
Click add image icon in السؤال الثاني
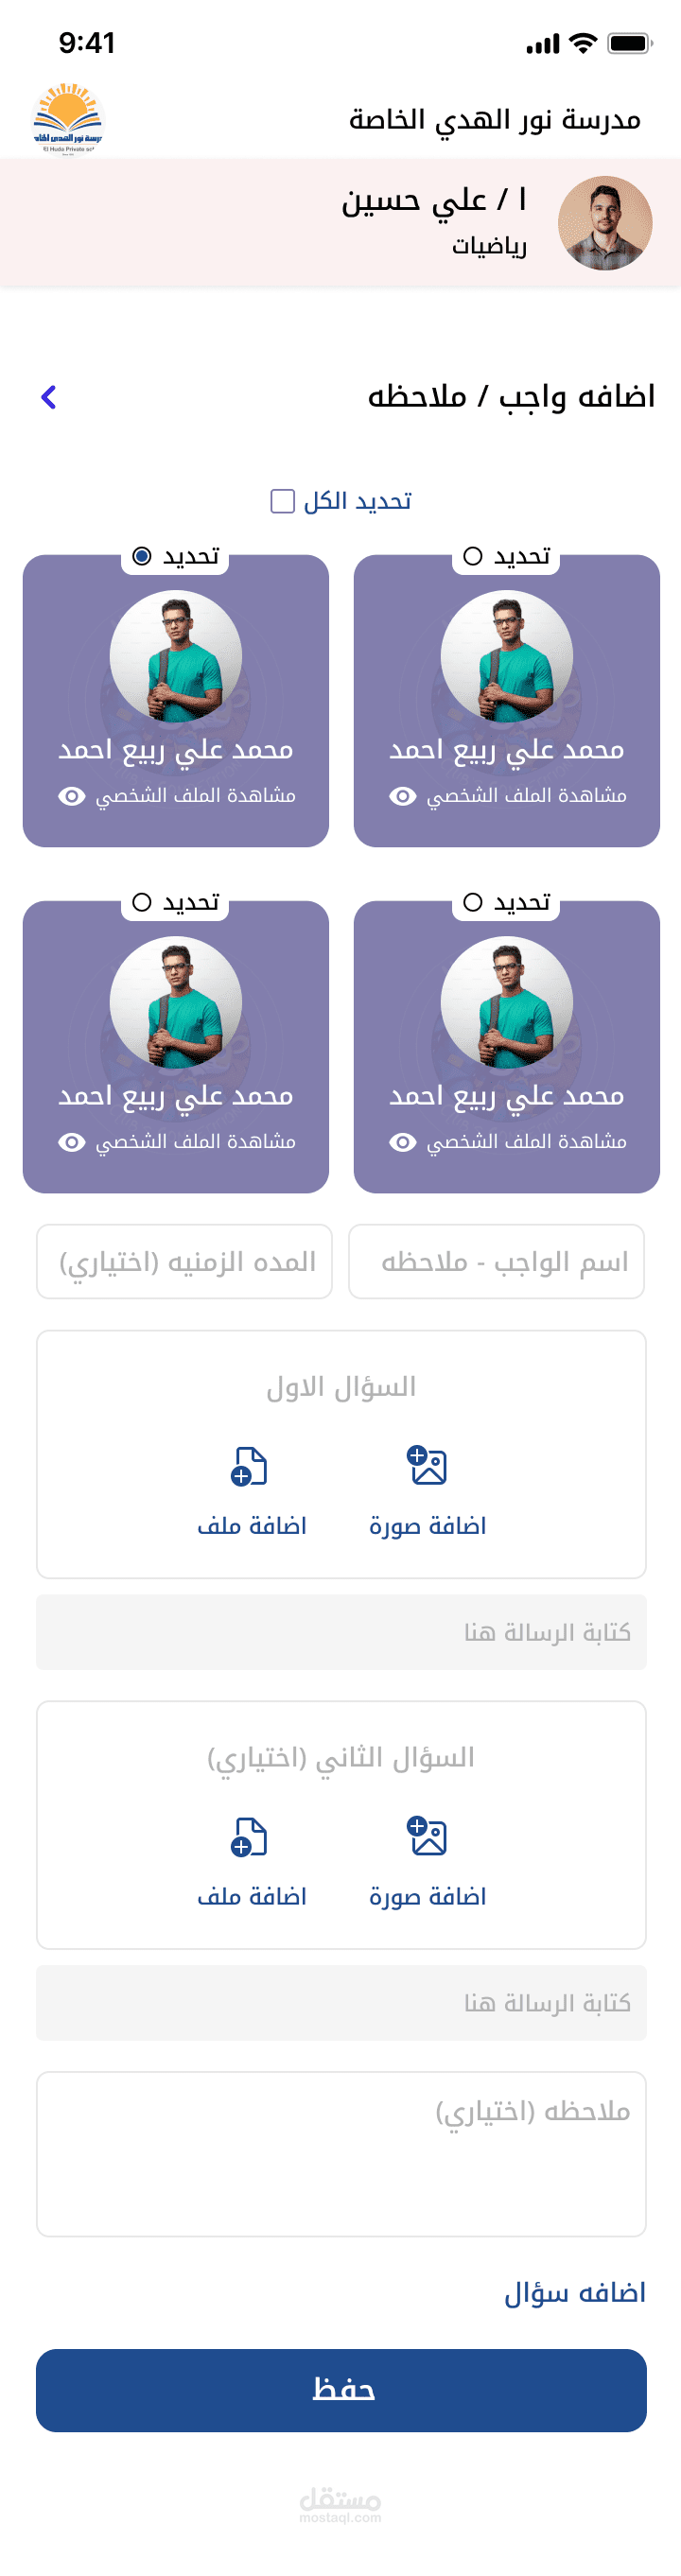(427, 1836)
